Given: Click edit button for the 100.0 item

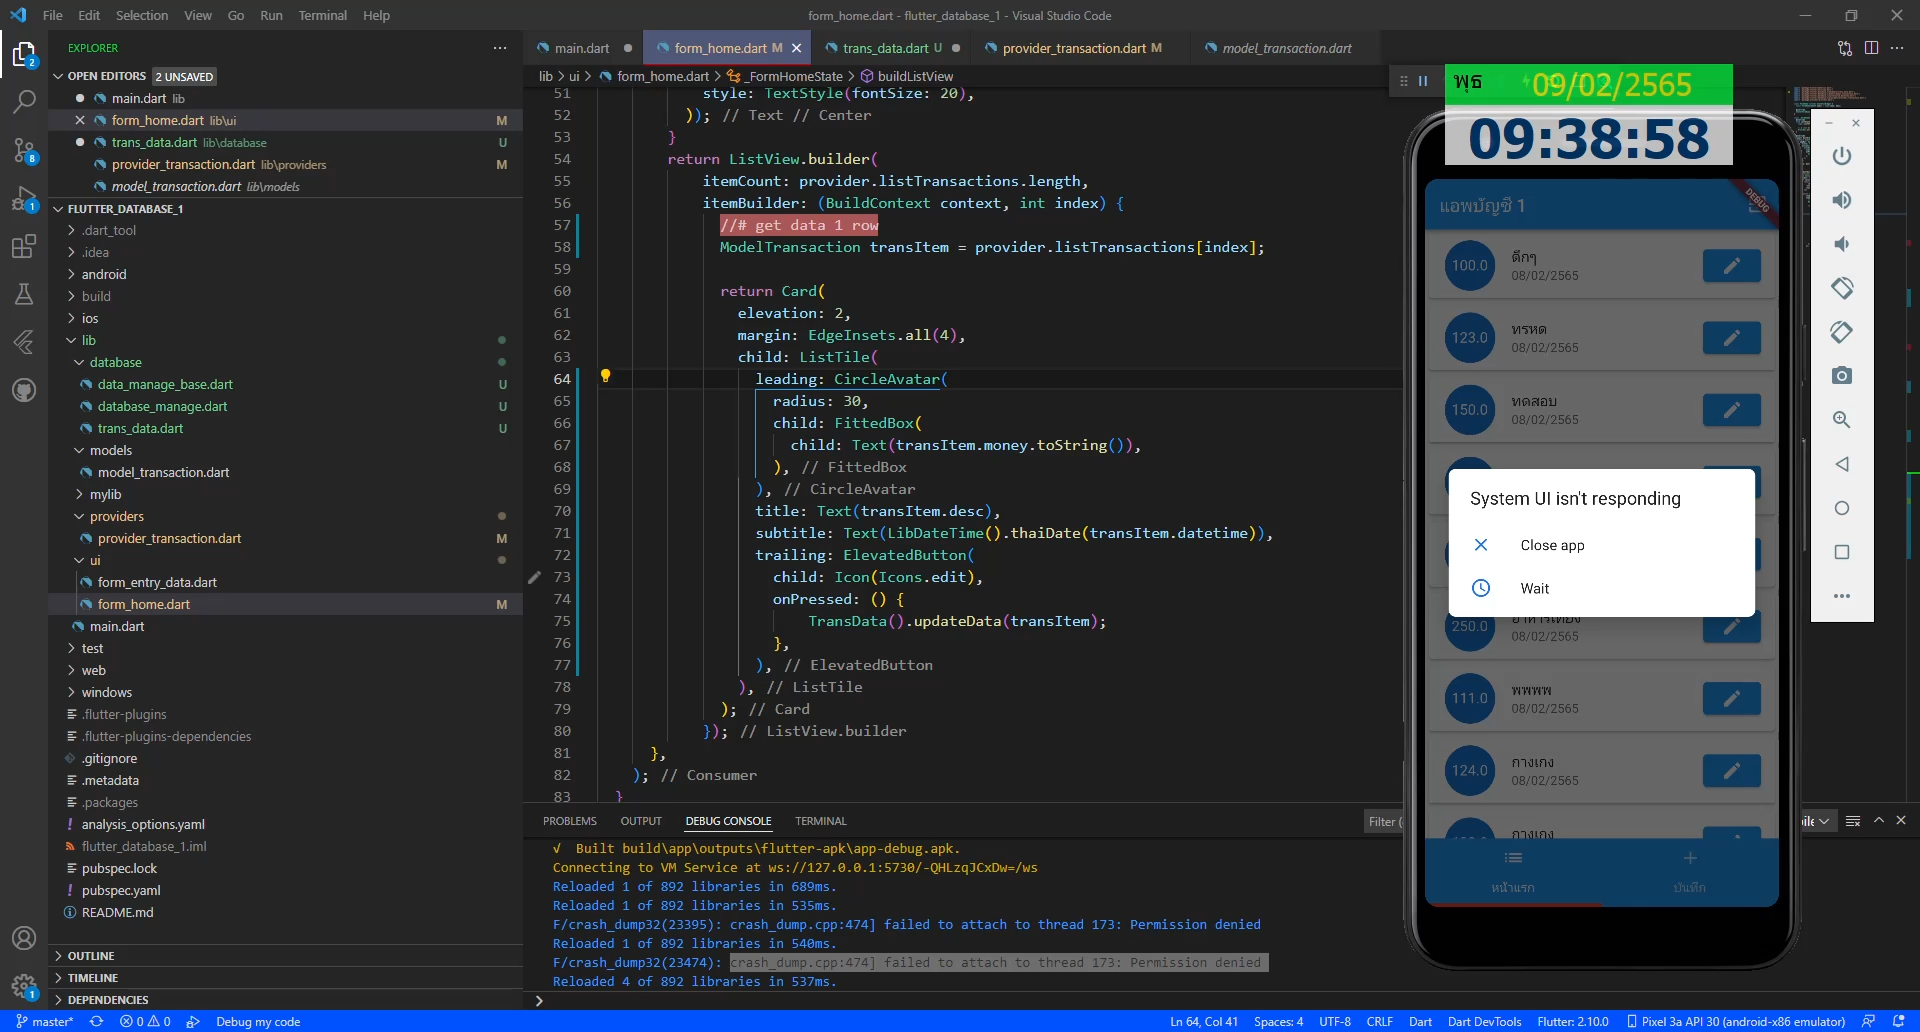Looking at the screenshot, I should pos(1731,266).
